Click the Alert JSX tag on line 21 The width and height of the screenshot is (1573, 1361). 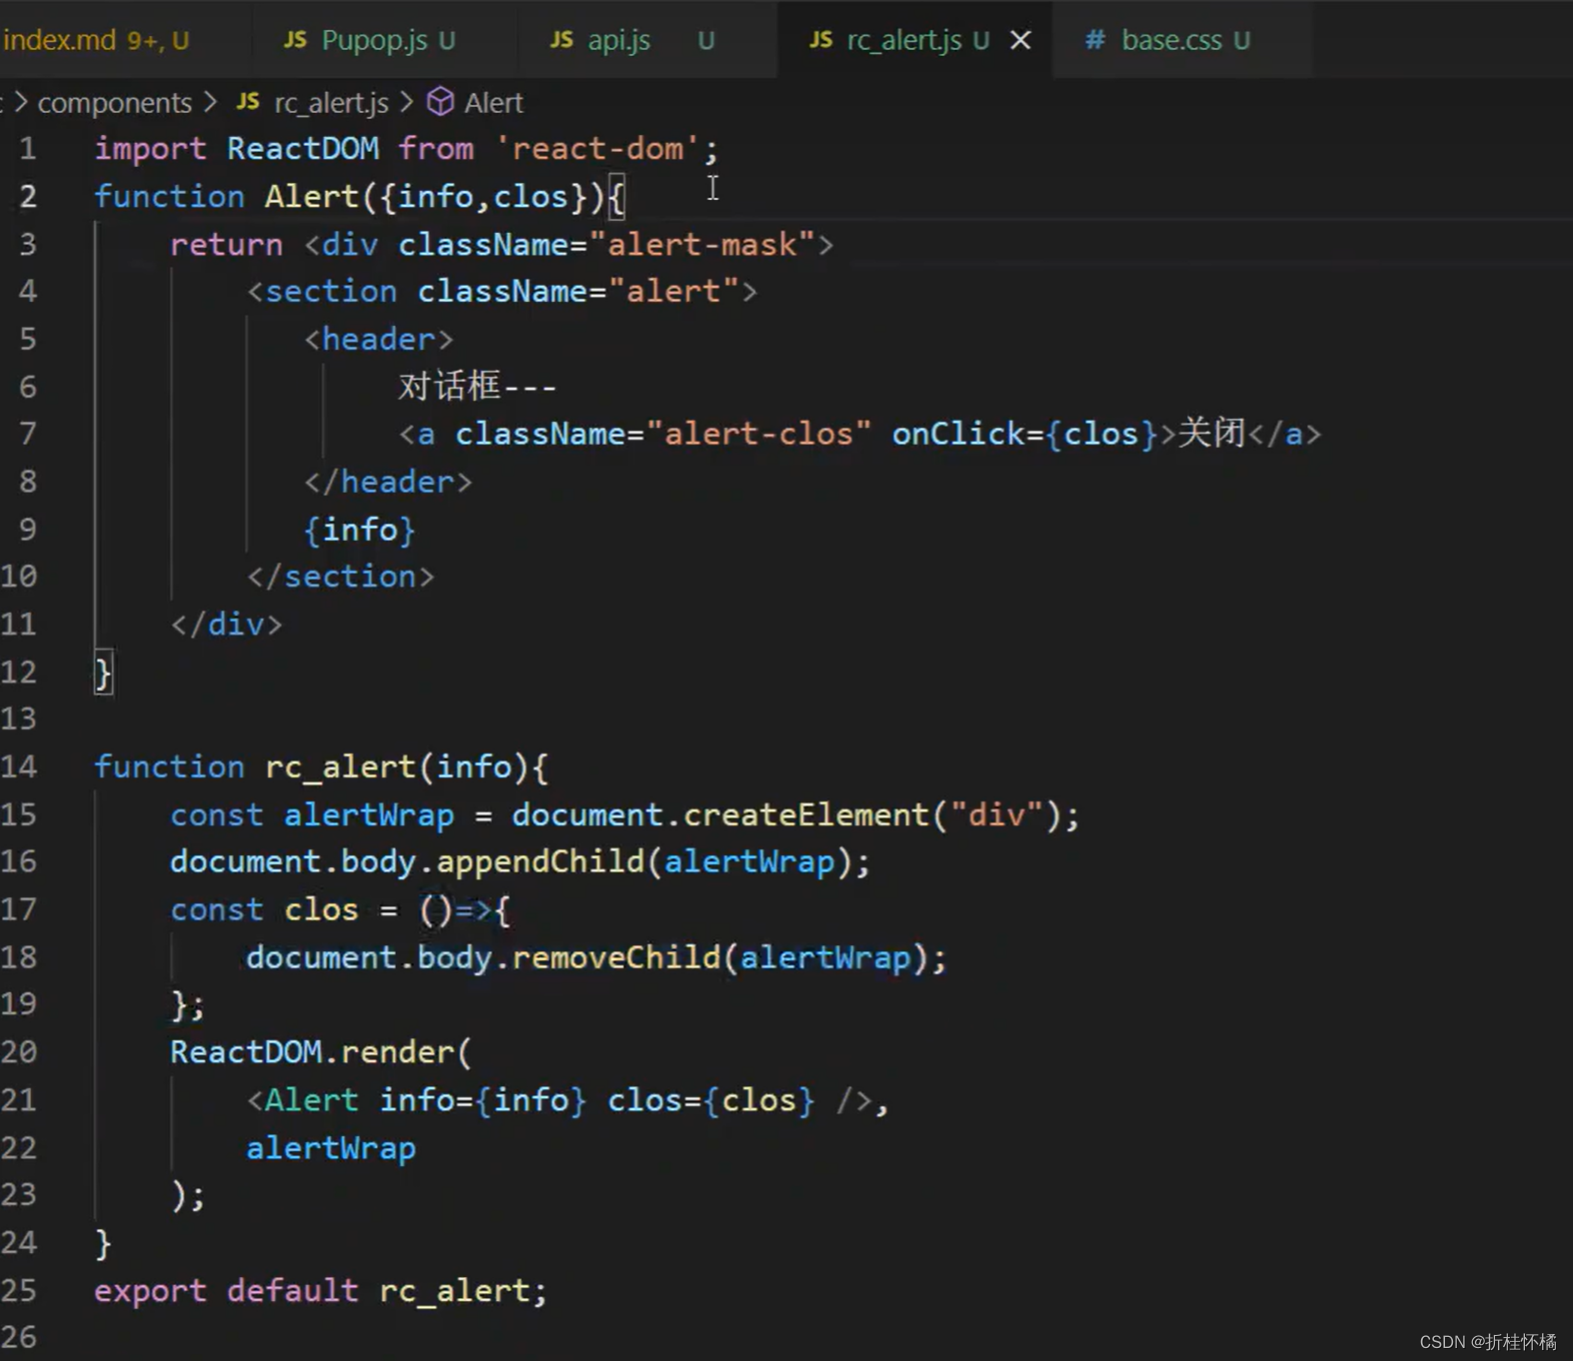click(311, 1100)
